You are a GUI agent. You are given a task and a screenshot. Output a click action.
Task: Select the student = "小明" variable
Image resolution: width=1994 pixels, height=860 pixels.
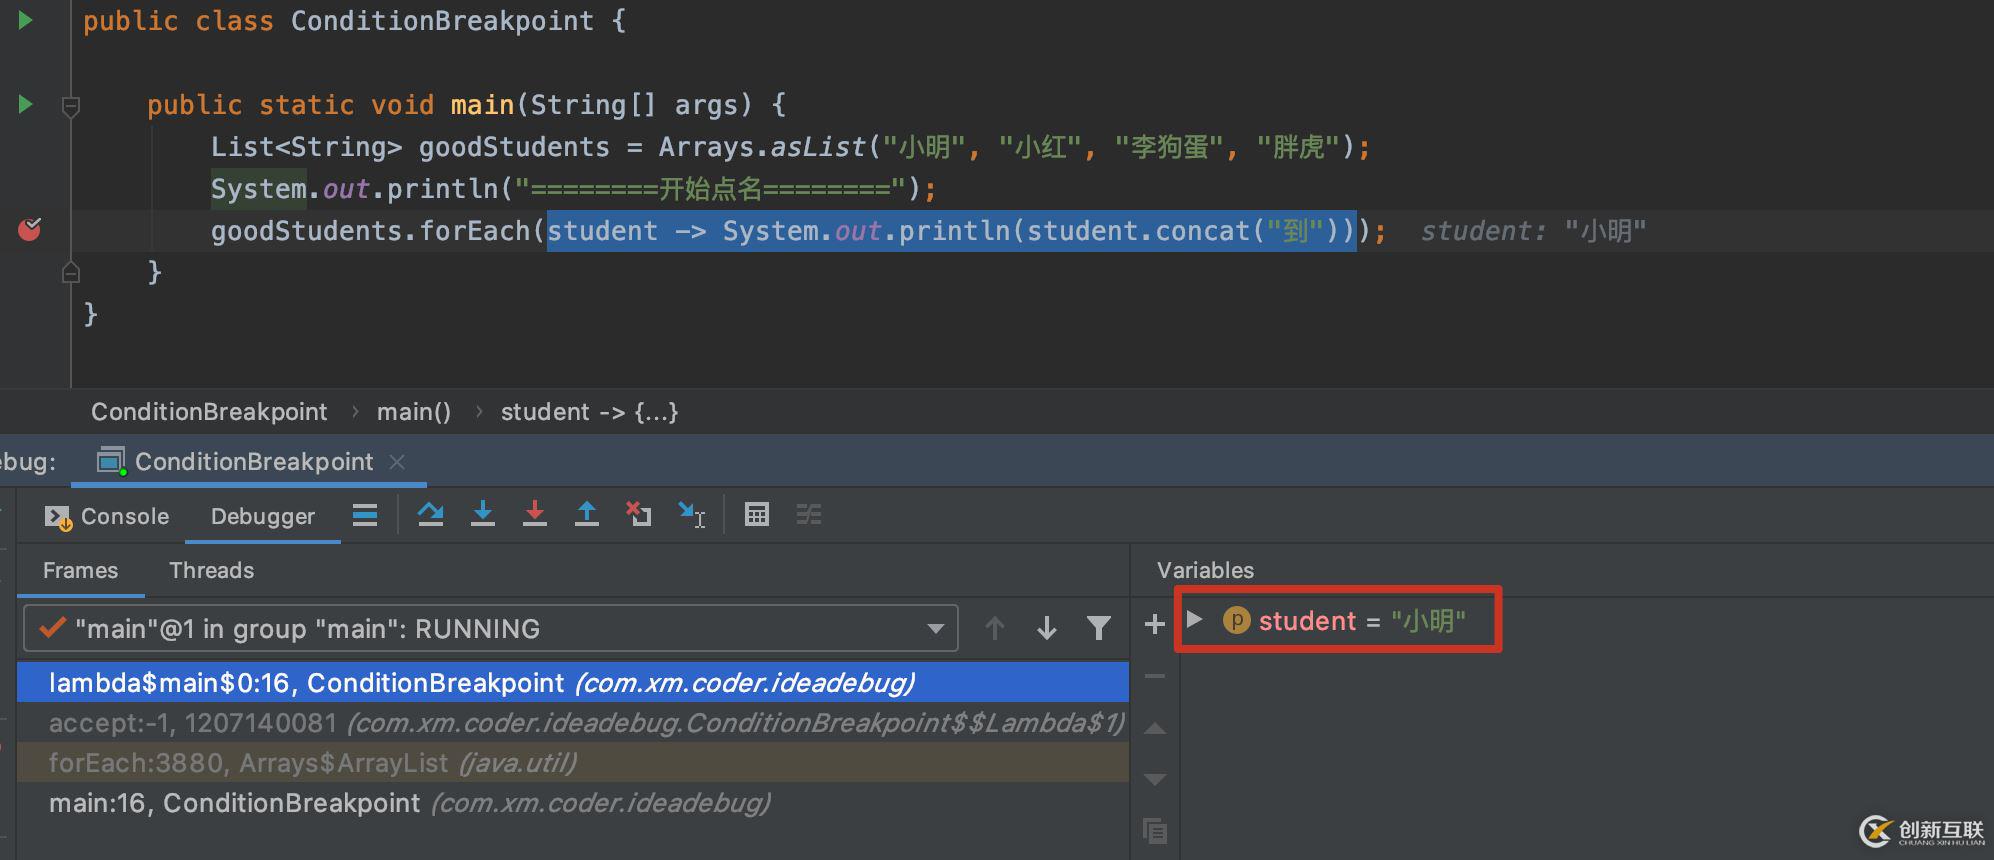click(x=1344, y=621)
